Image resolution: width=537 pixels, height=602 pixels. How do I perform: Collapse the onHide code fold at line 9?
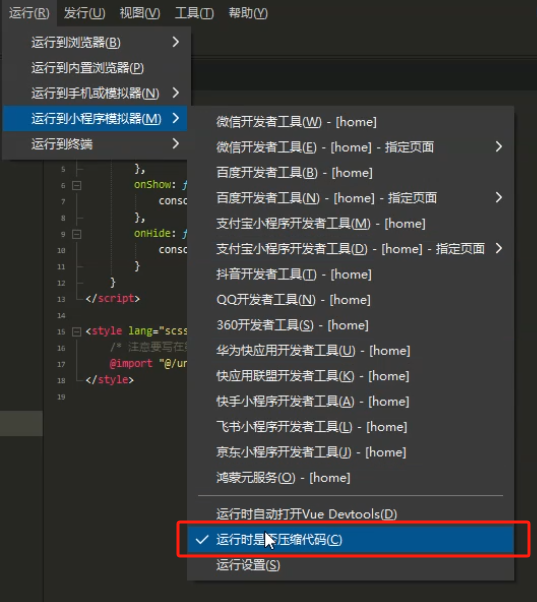click(77, 234)
